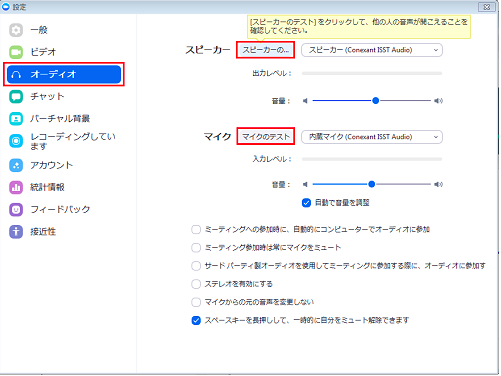Click the 接近性 accessibility icon
501x376 pixels.
[x=16, y=232]
